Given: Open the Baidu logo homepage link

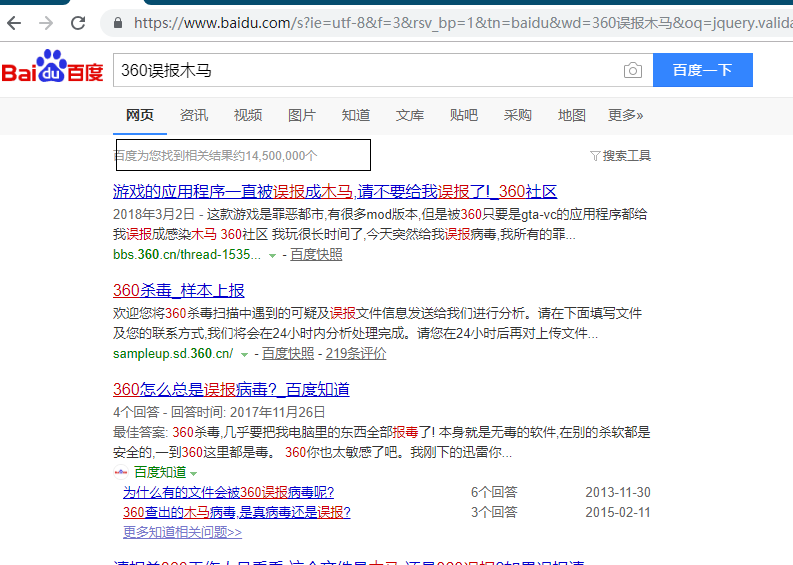Looking at the screenshot, I should coord(53,67).
